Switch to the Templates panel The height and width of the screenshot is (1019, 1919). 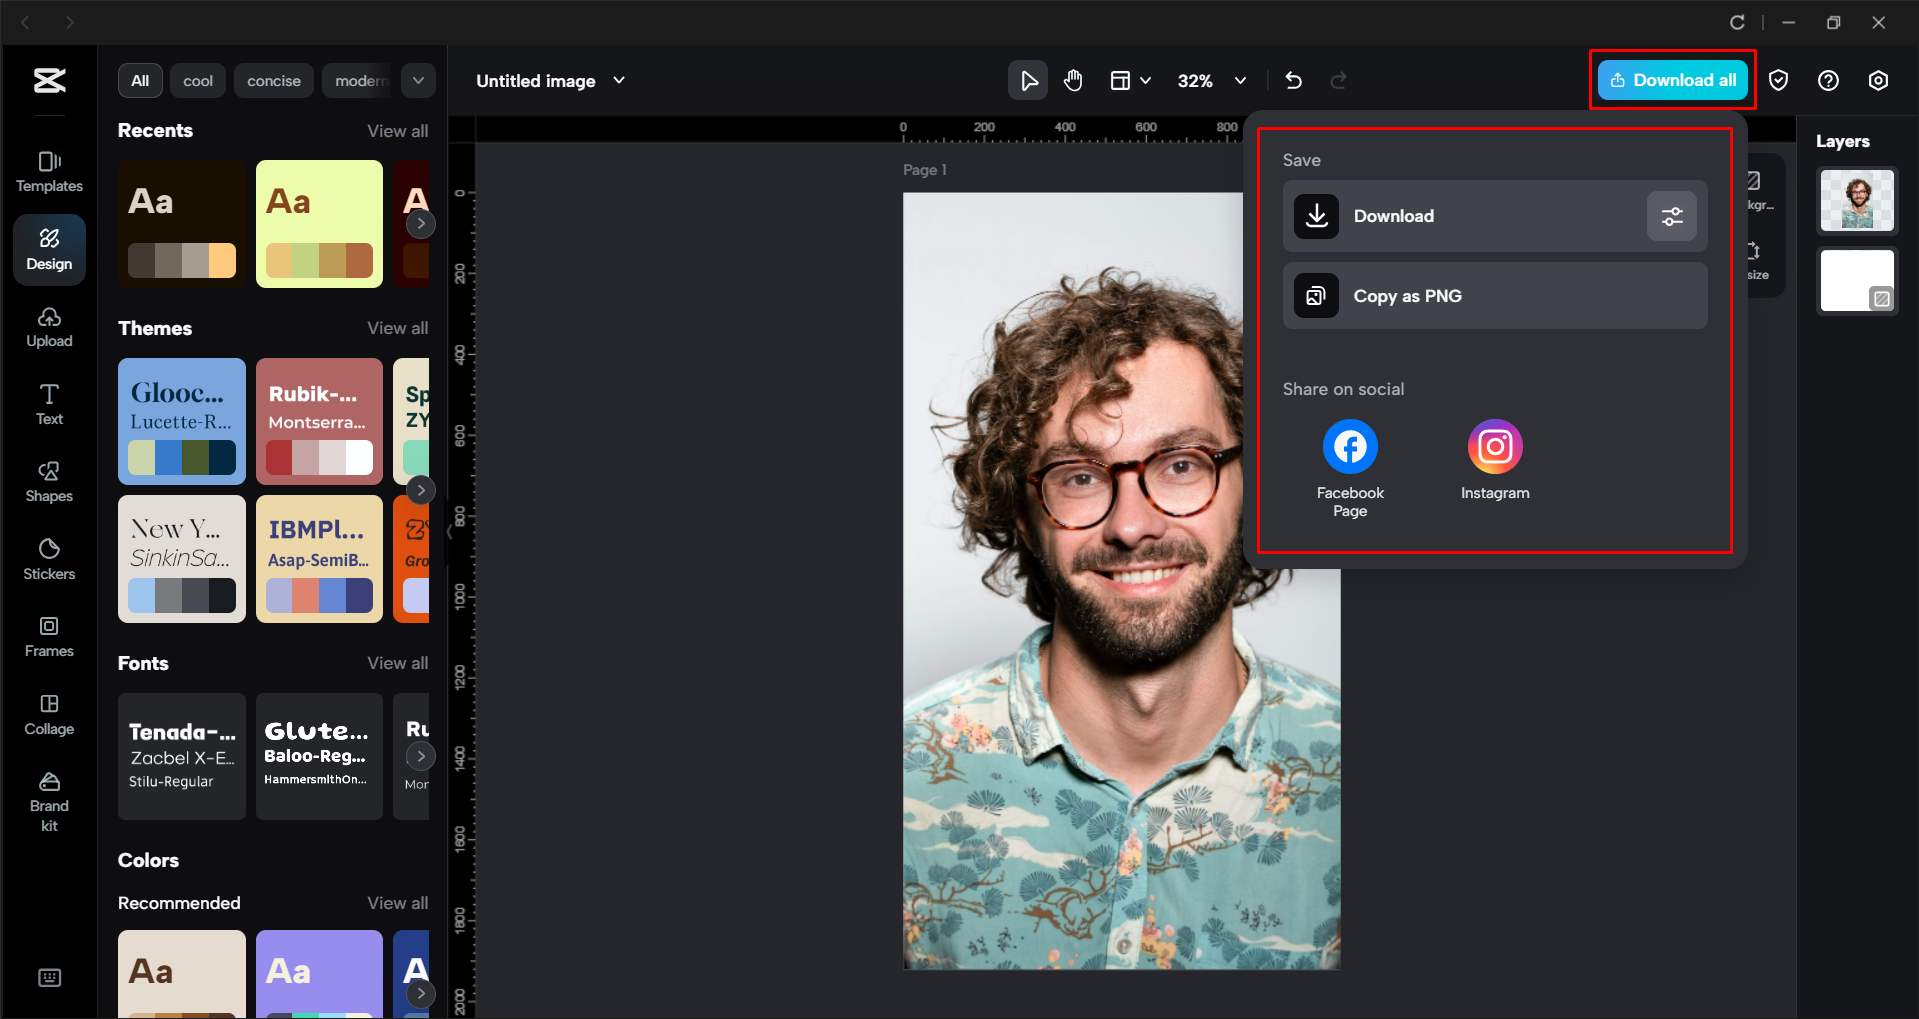(49, 170)
